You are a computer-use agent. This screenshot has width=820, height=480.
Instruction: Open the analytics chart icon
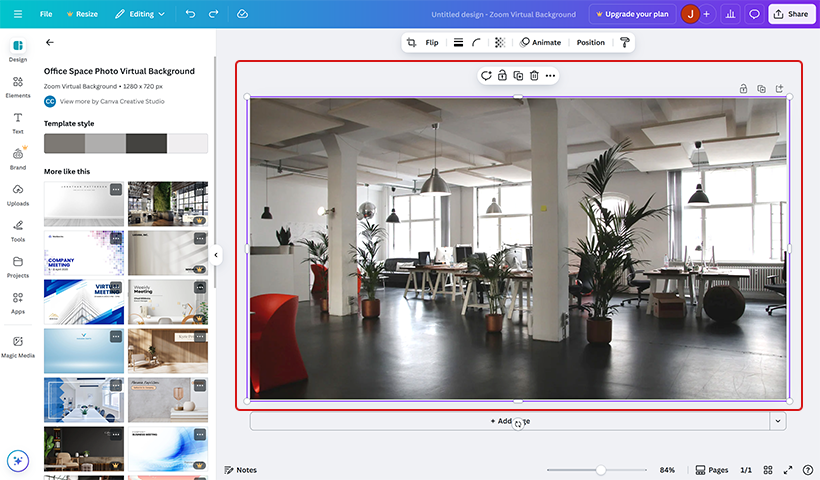(731, 14)
